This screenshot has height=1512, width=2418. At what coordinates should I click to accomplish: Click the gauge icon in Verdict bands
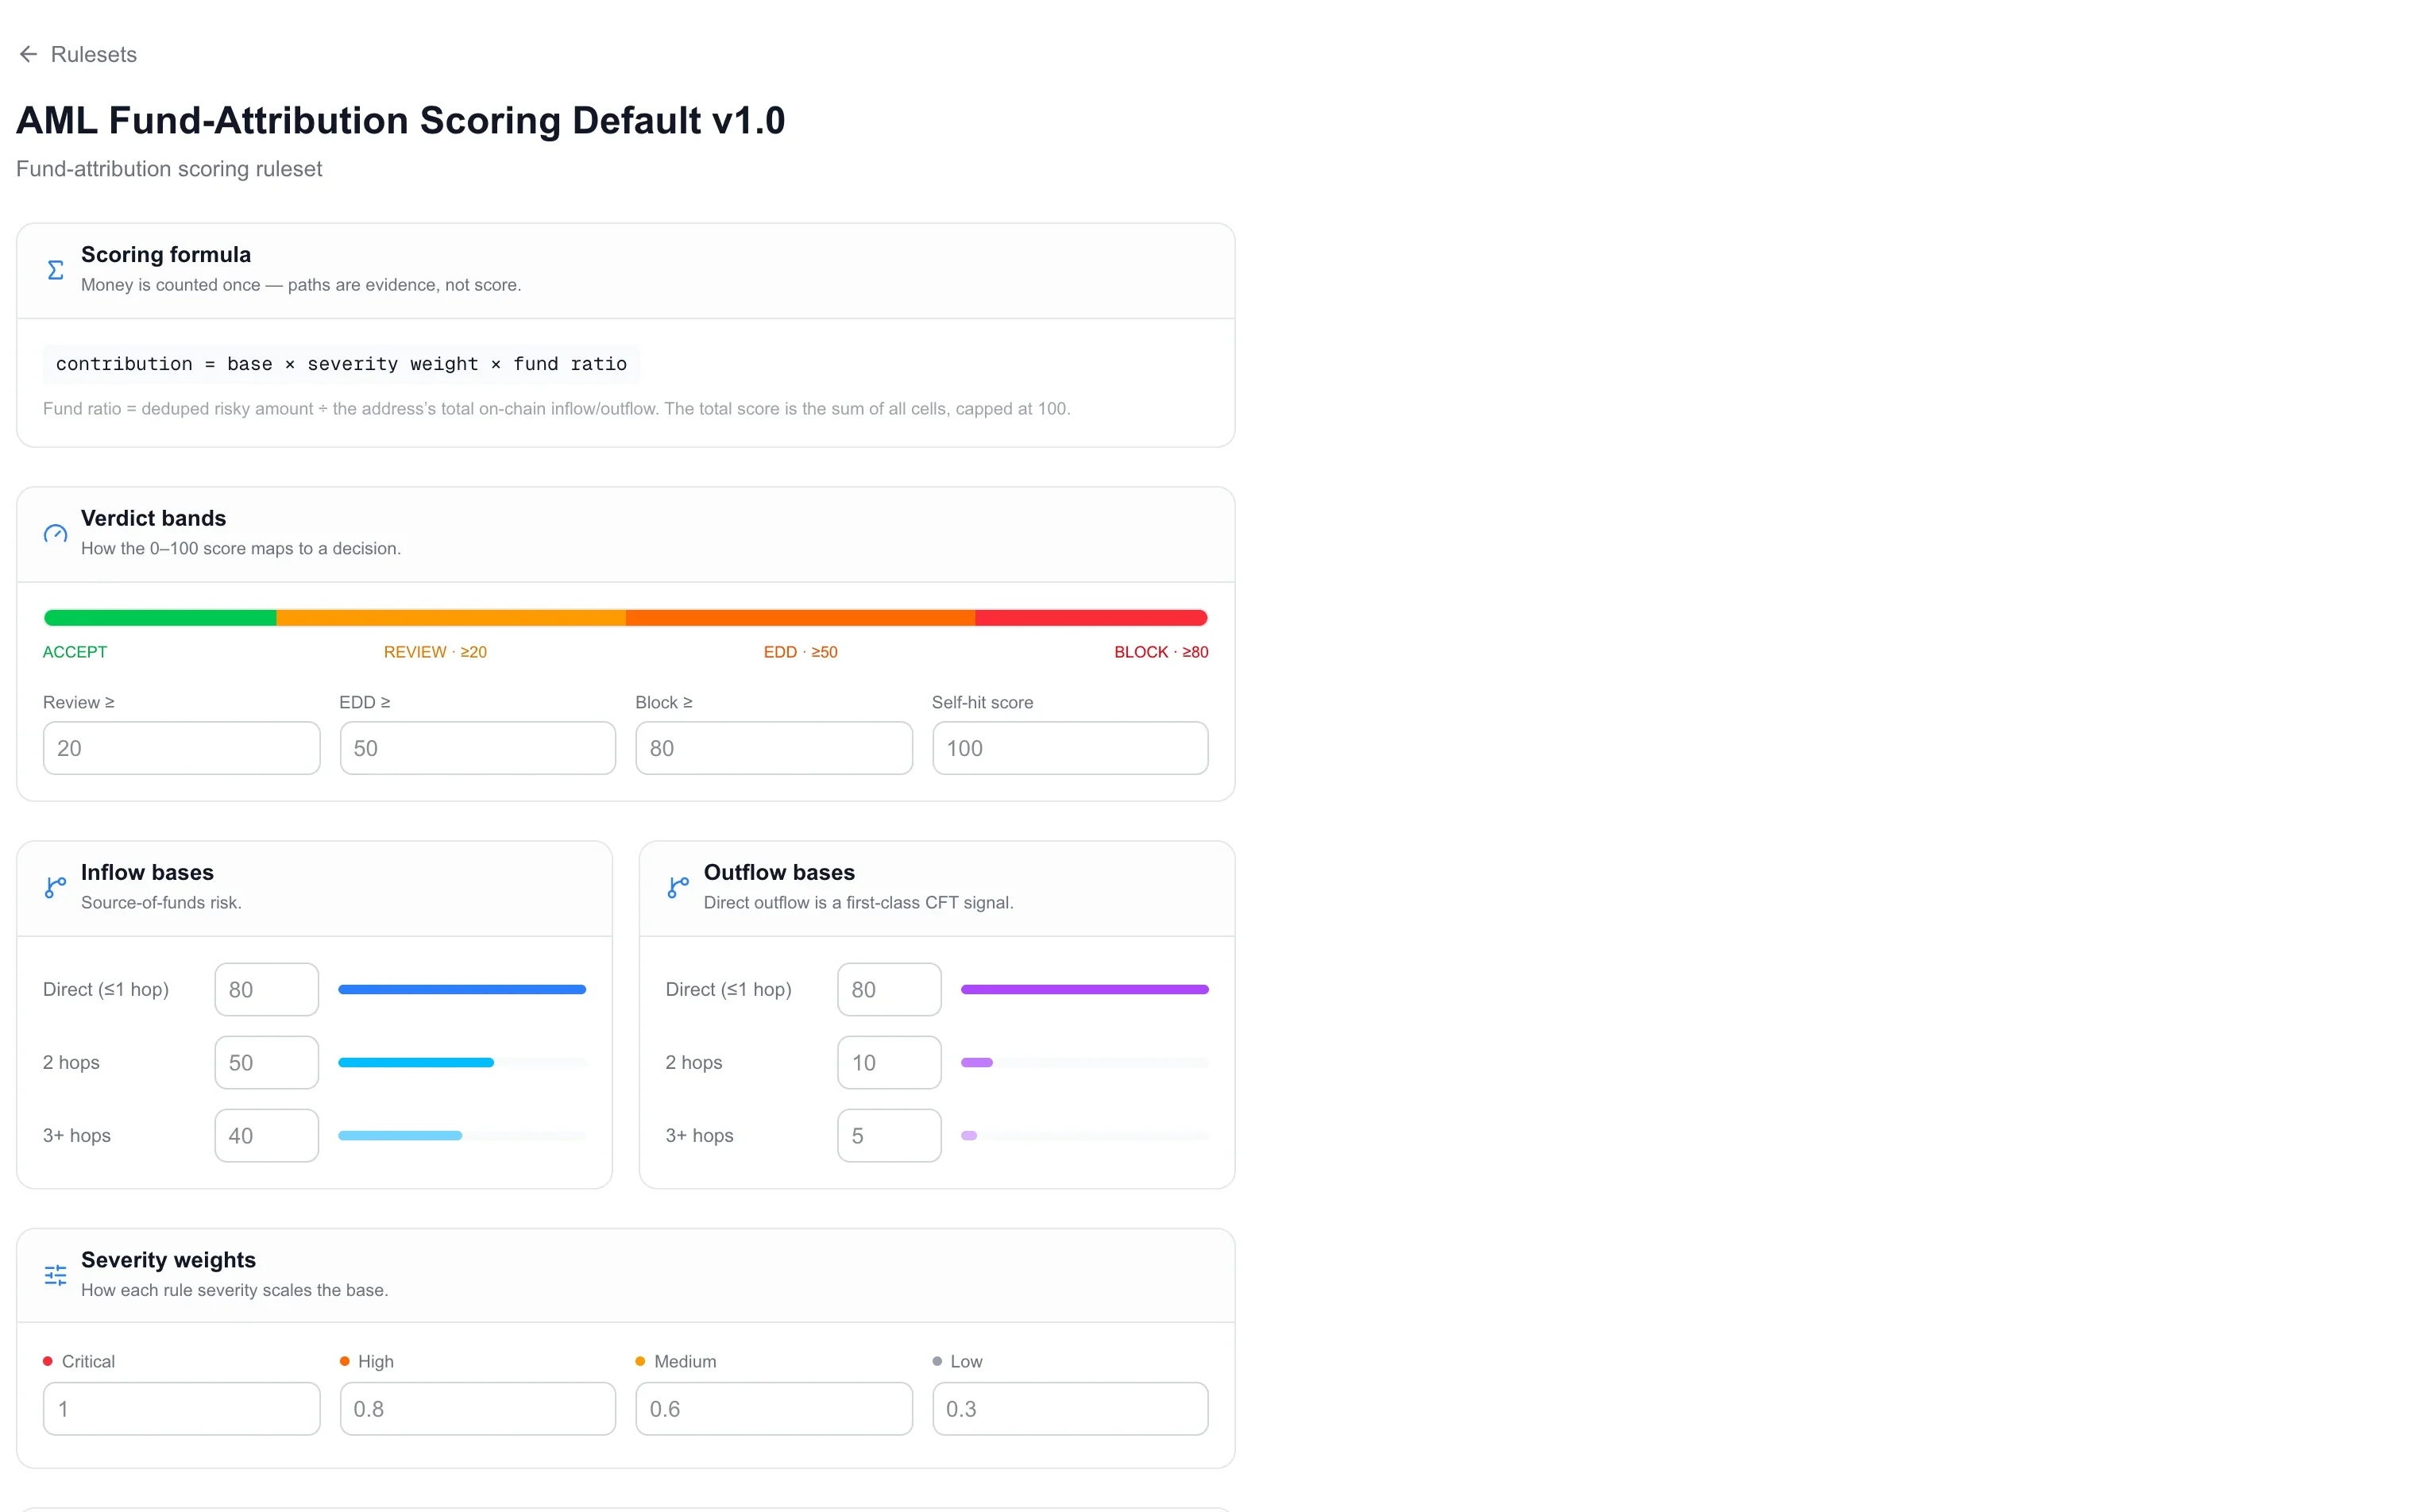[x=56, y=534]
